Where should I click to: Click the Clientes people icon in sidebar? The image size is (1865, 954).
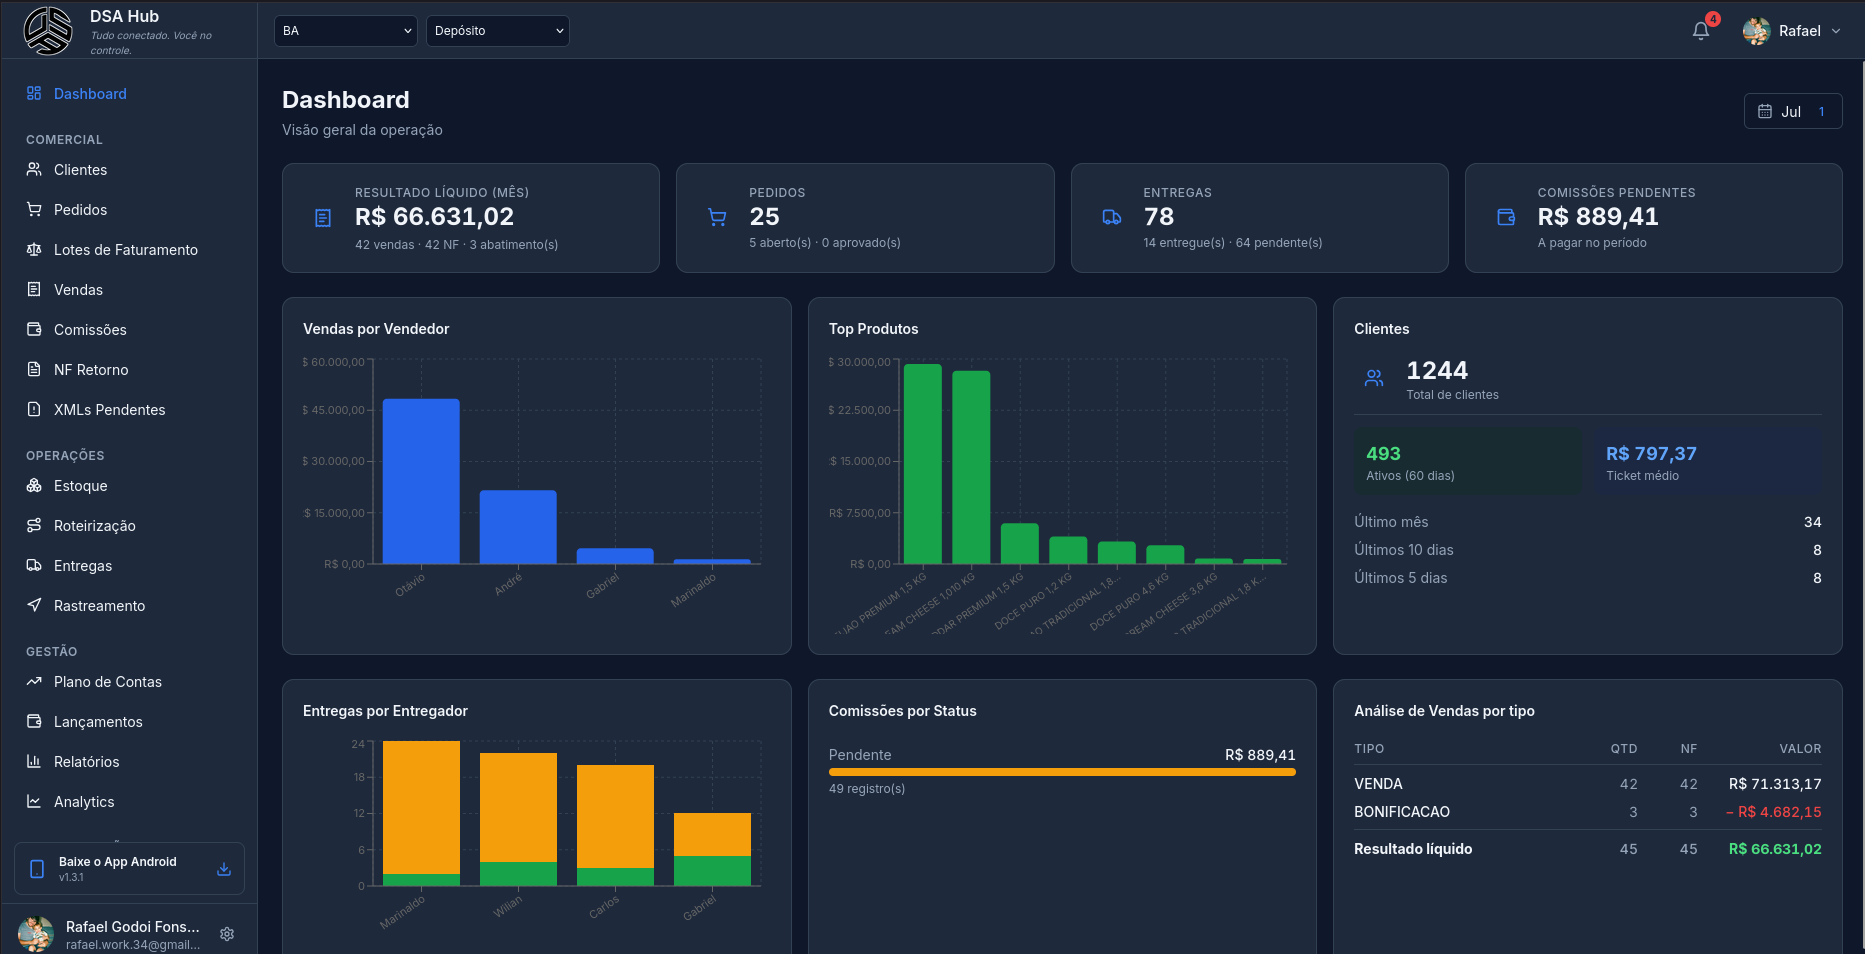34,170
